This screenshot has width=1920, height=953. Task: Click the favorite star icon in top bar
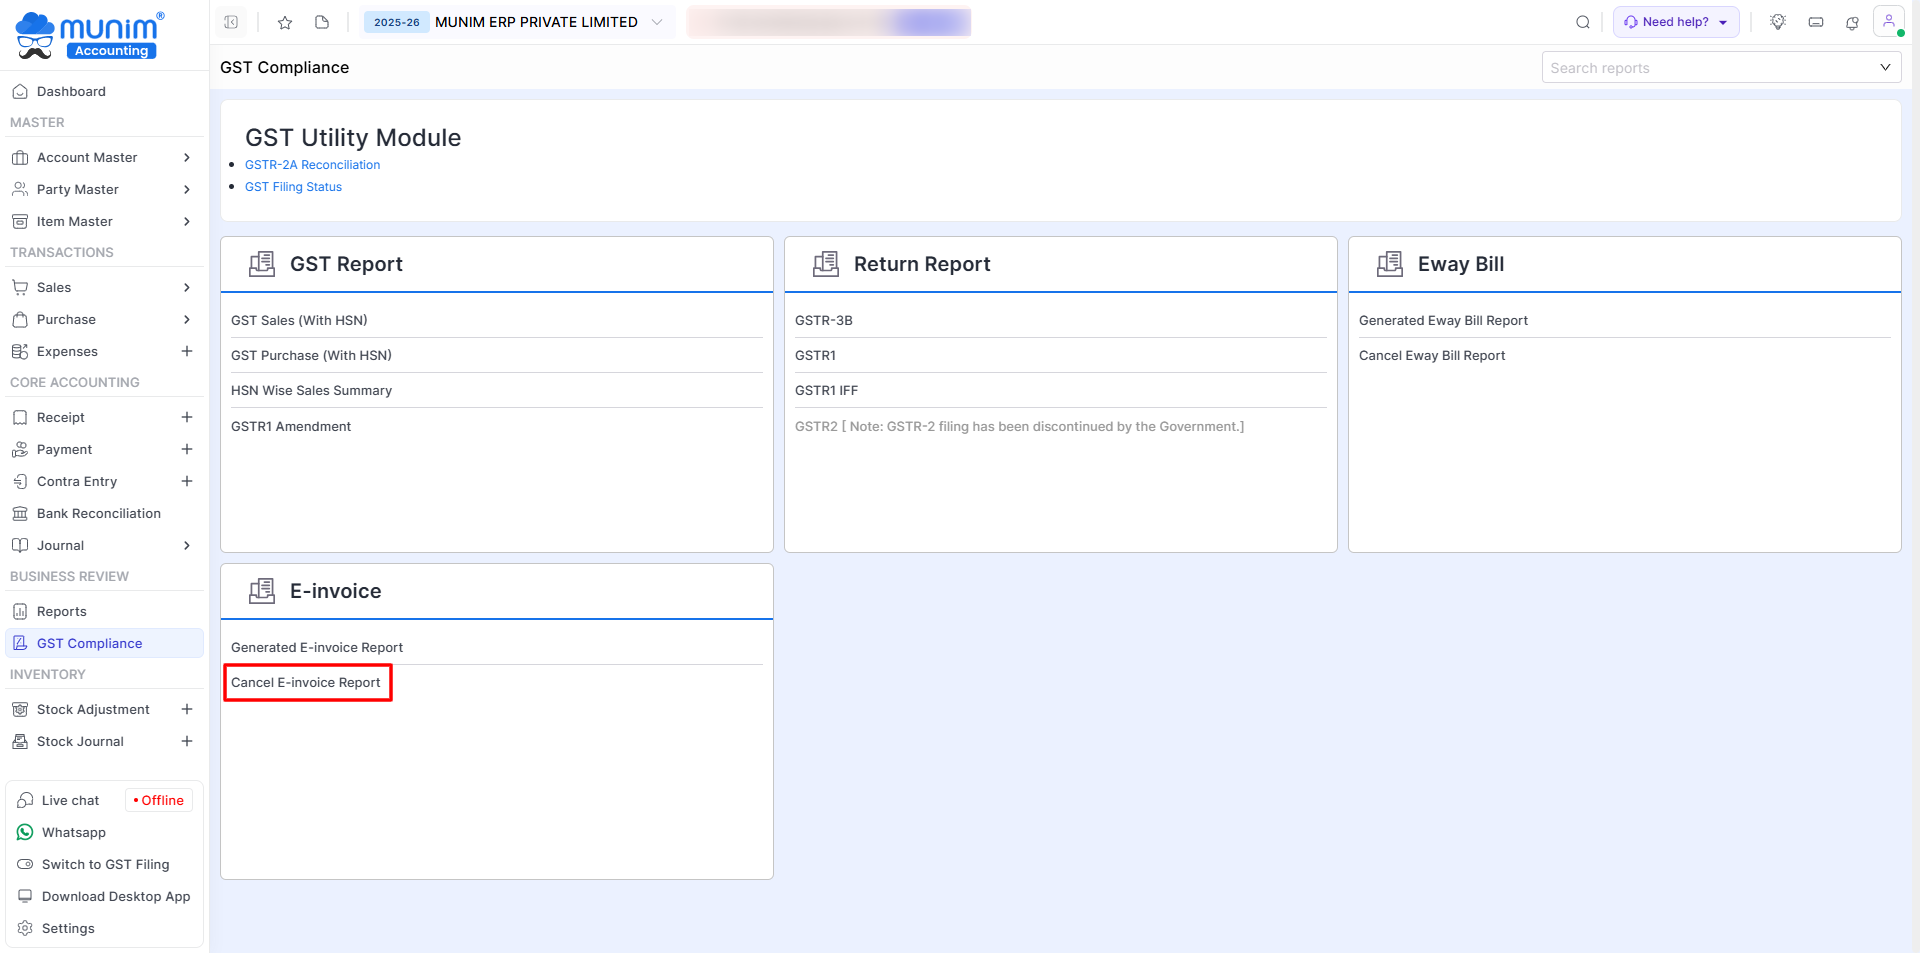[x=285, y=22]
